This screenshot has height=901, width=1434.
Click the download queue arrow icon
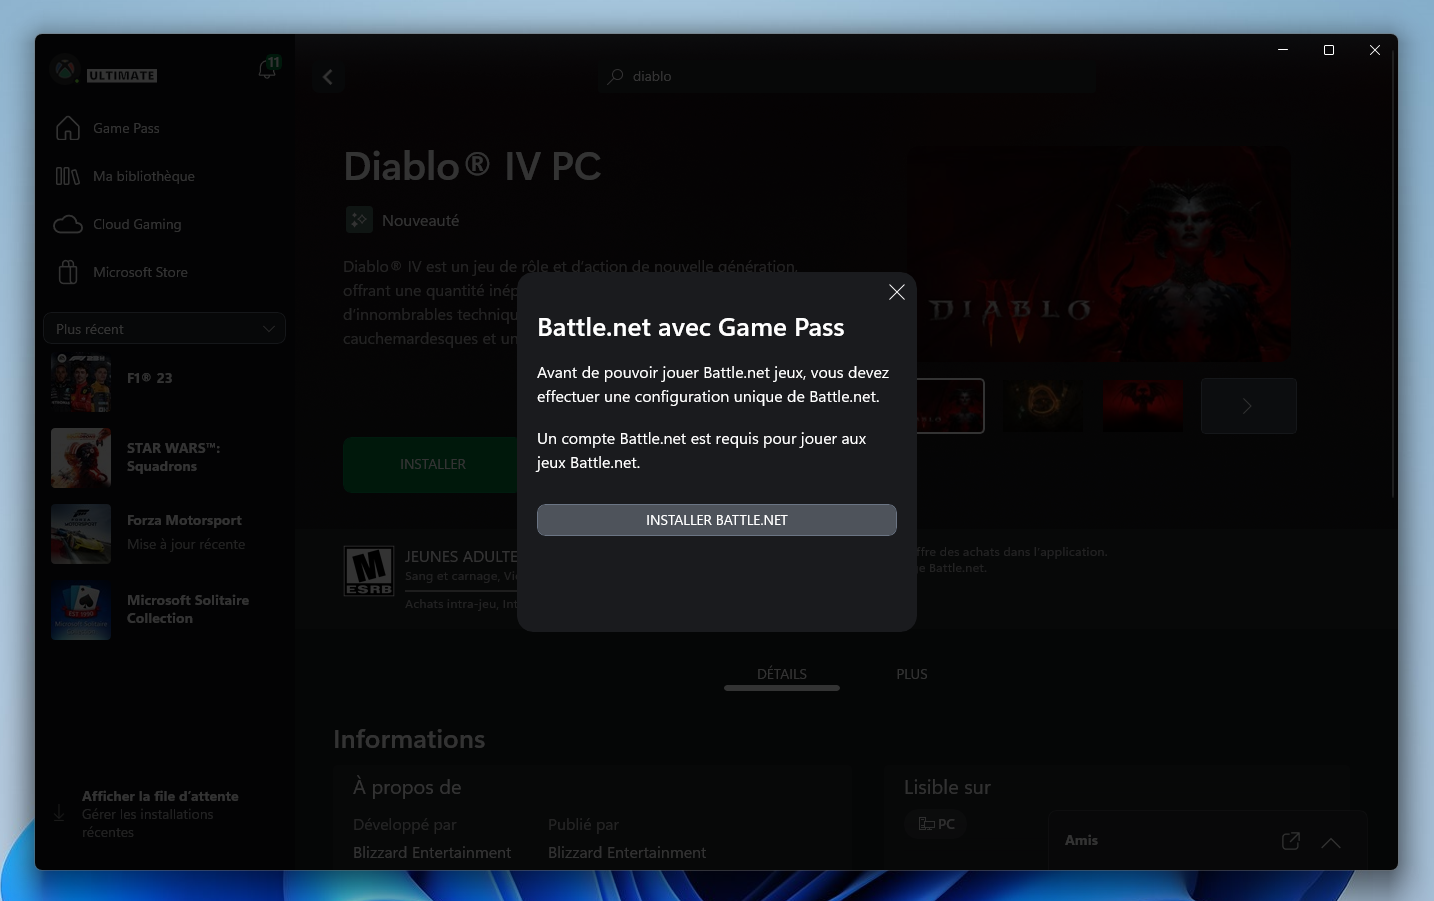pyautogui.click(x=59, y=813)
